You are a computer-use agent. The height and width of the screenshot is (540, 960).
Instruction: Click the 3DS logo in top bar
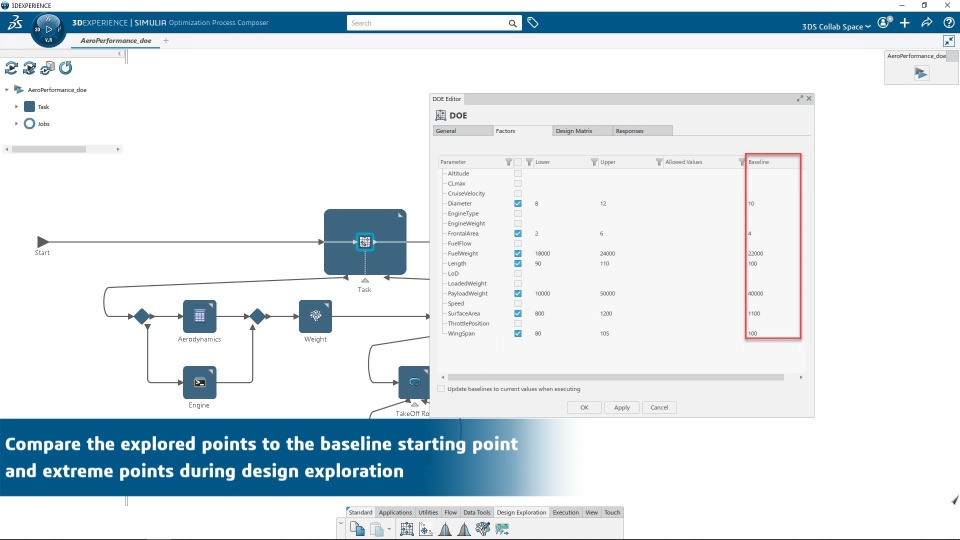[x=15, y=23]
